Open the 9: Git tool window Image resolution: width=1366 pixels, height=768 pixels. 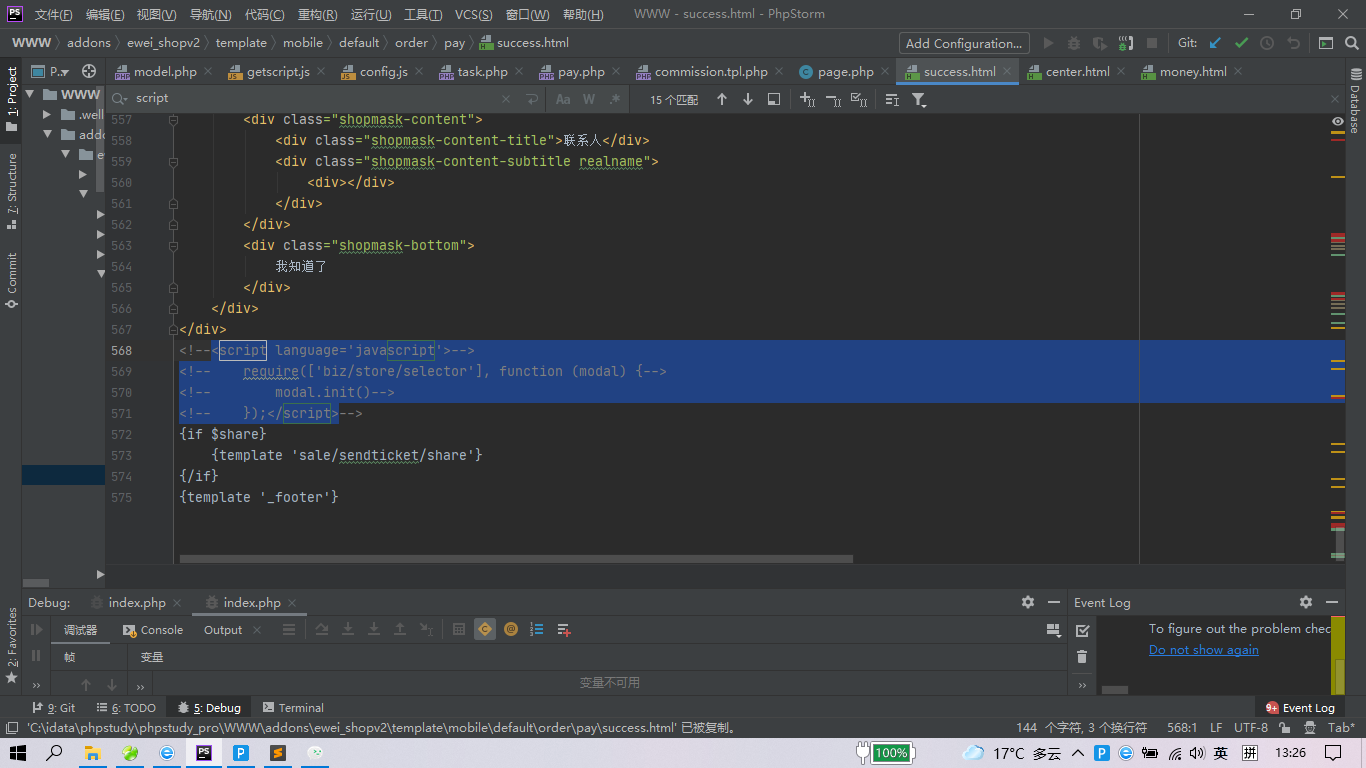point(54,707)
